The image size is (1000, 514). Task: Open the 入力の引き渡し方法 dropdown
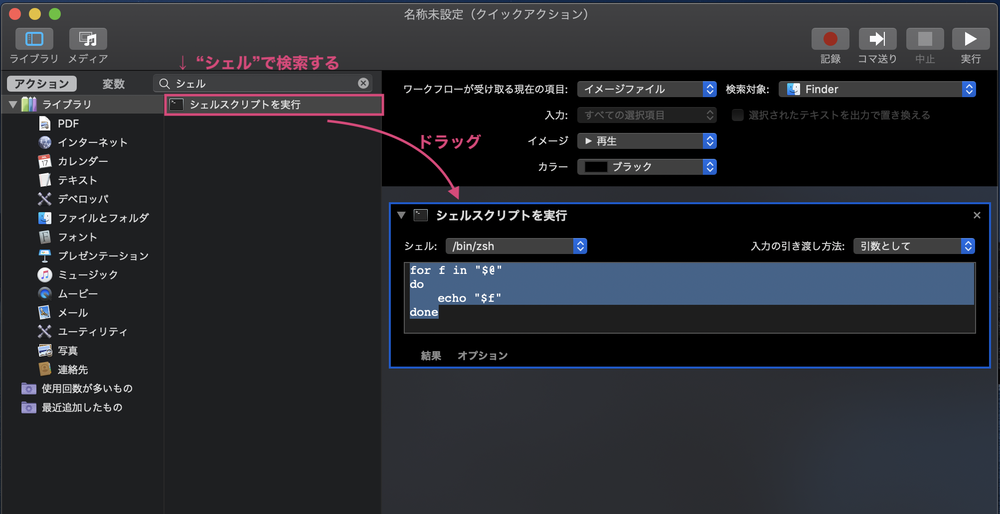pos(914,245)
